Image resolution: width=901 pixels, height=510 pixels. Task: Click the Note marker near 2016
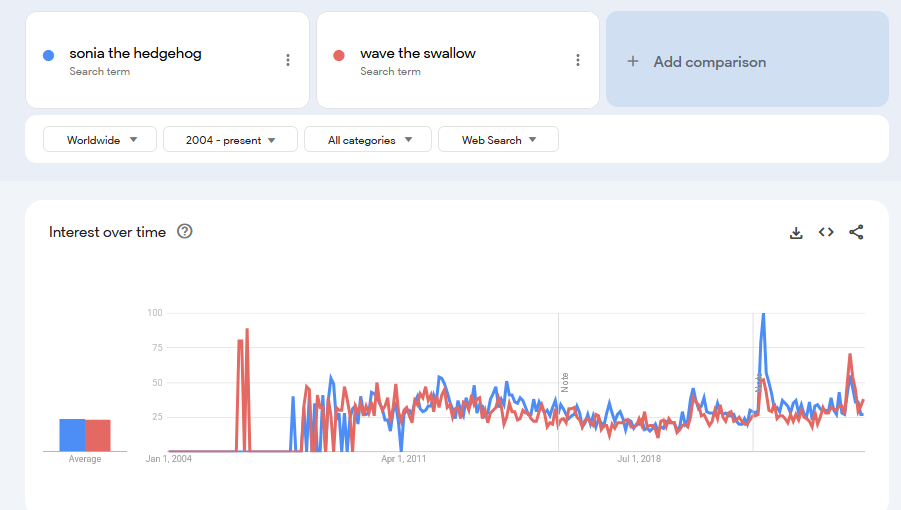coord(564,382)
